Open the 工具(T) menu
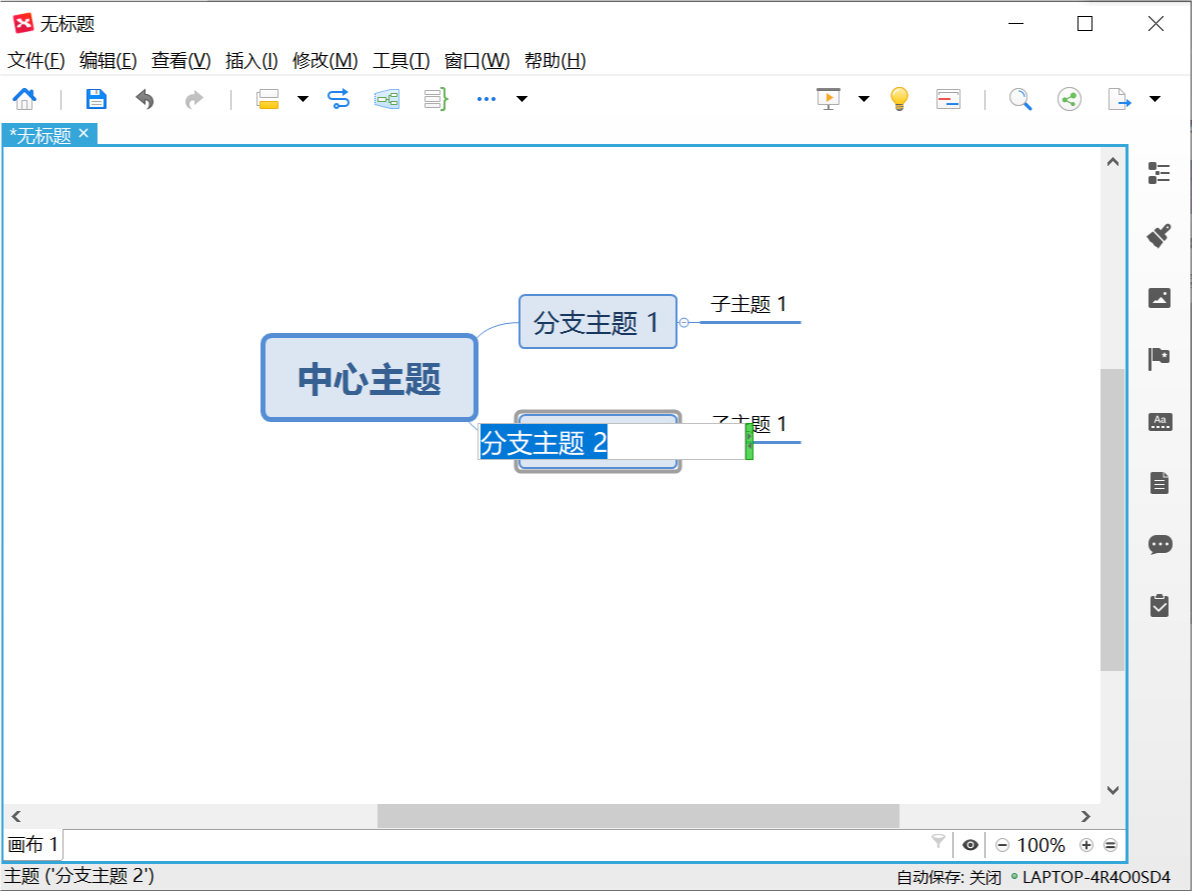This screenshot has width=1192, height=891. pyautogui.click(x=401, y=61)
